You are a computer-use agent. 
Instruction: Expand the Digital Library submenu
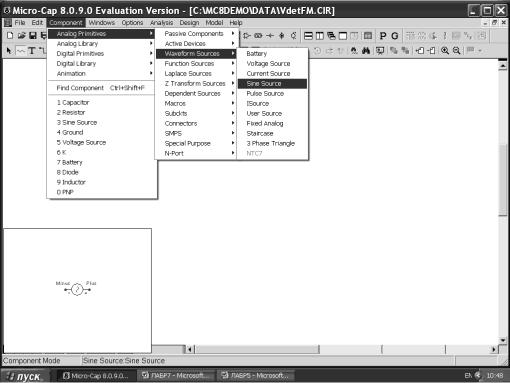(x=102, y=64)
